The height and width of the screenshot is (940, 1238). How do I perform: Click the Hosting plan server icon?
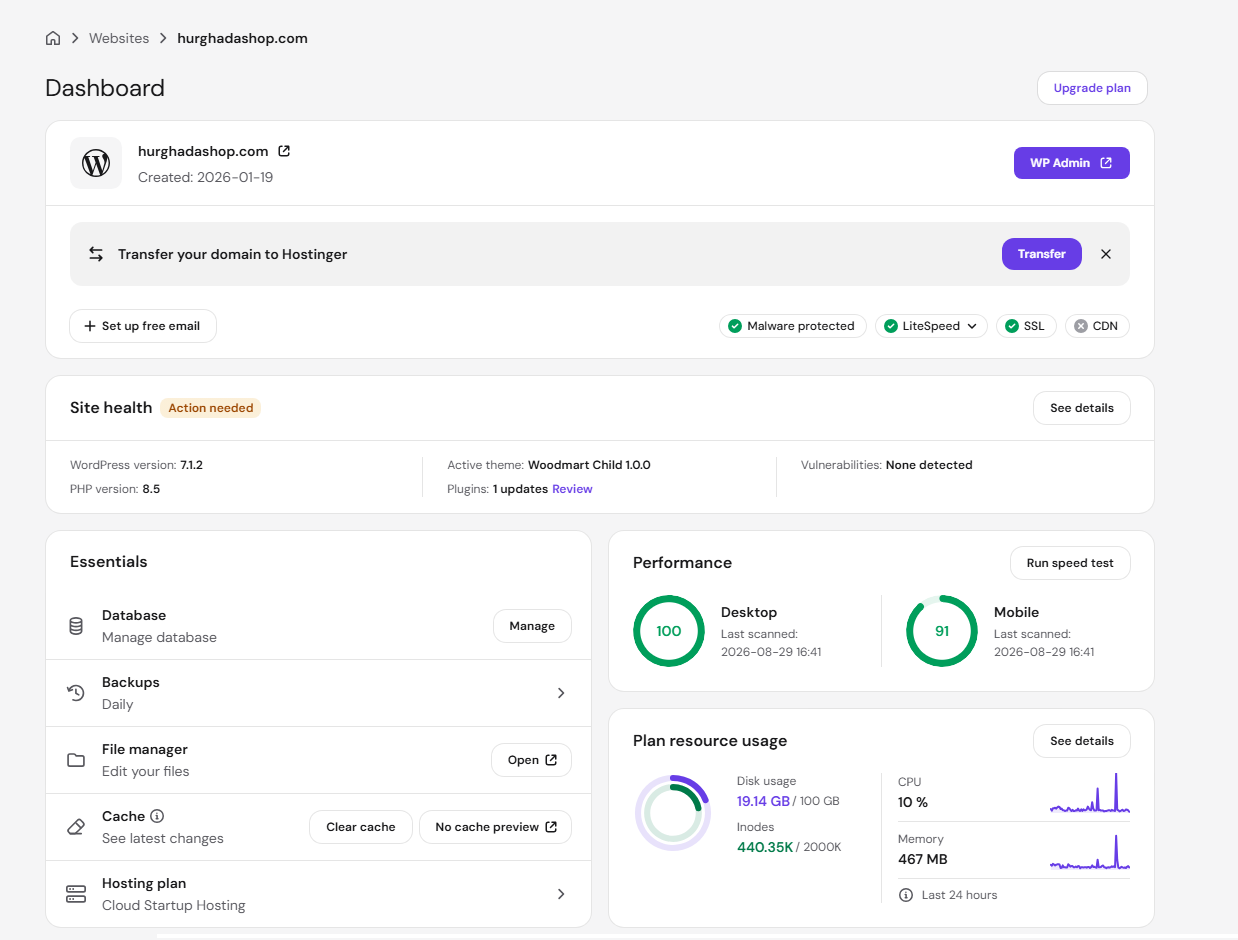pyautogui.click(x=76, y=894)
